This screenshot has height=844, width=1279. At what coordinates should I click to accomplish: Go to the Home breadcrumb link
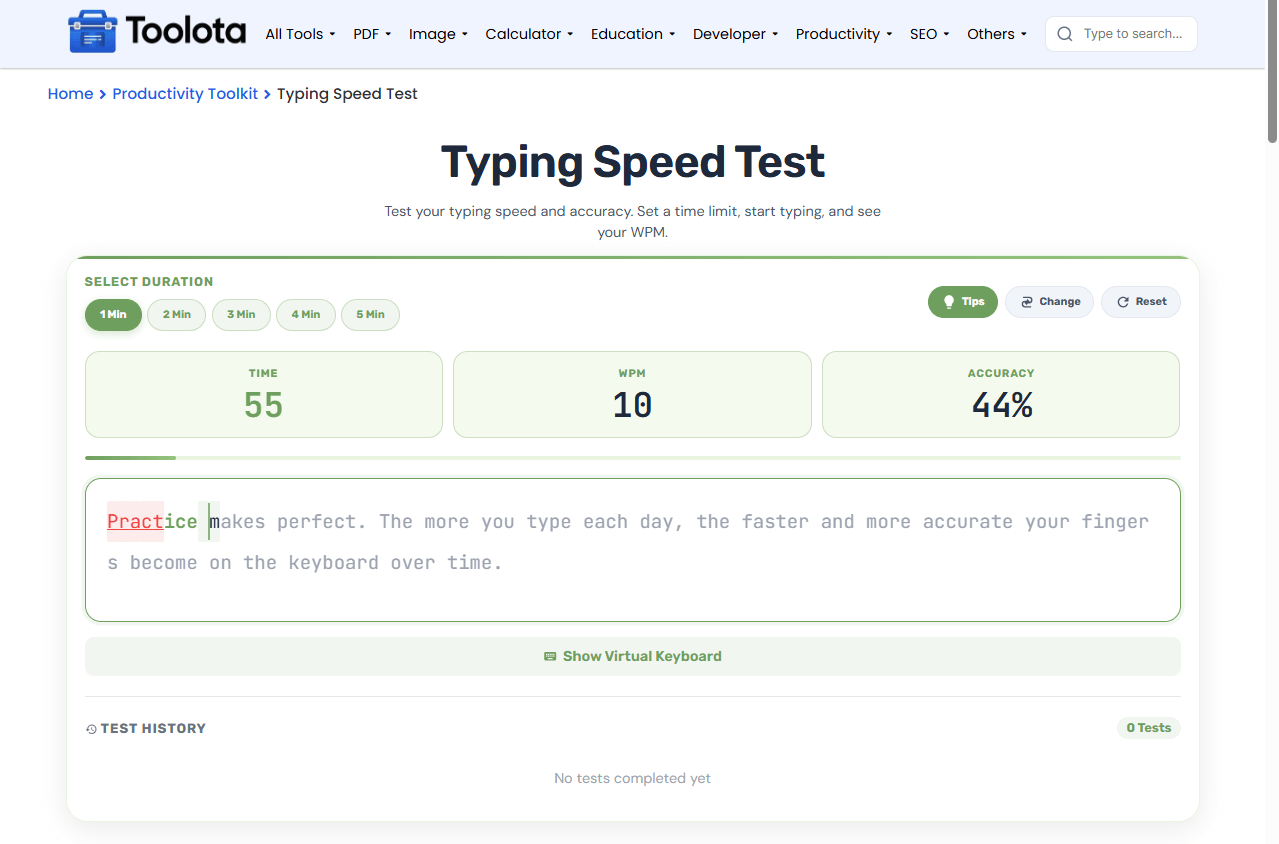click(x=70, y=94)
